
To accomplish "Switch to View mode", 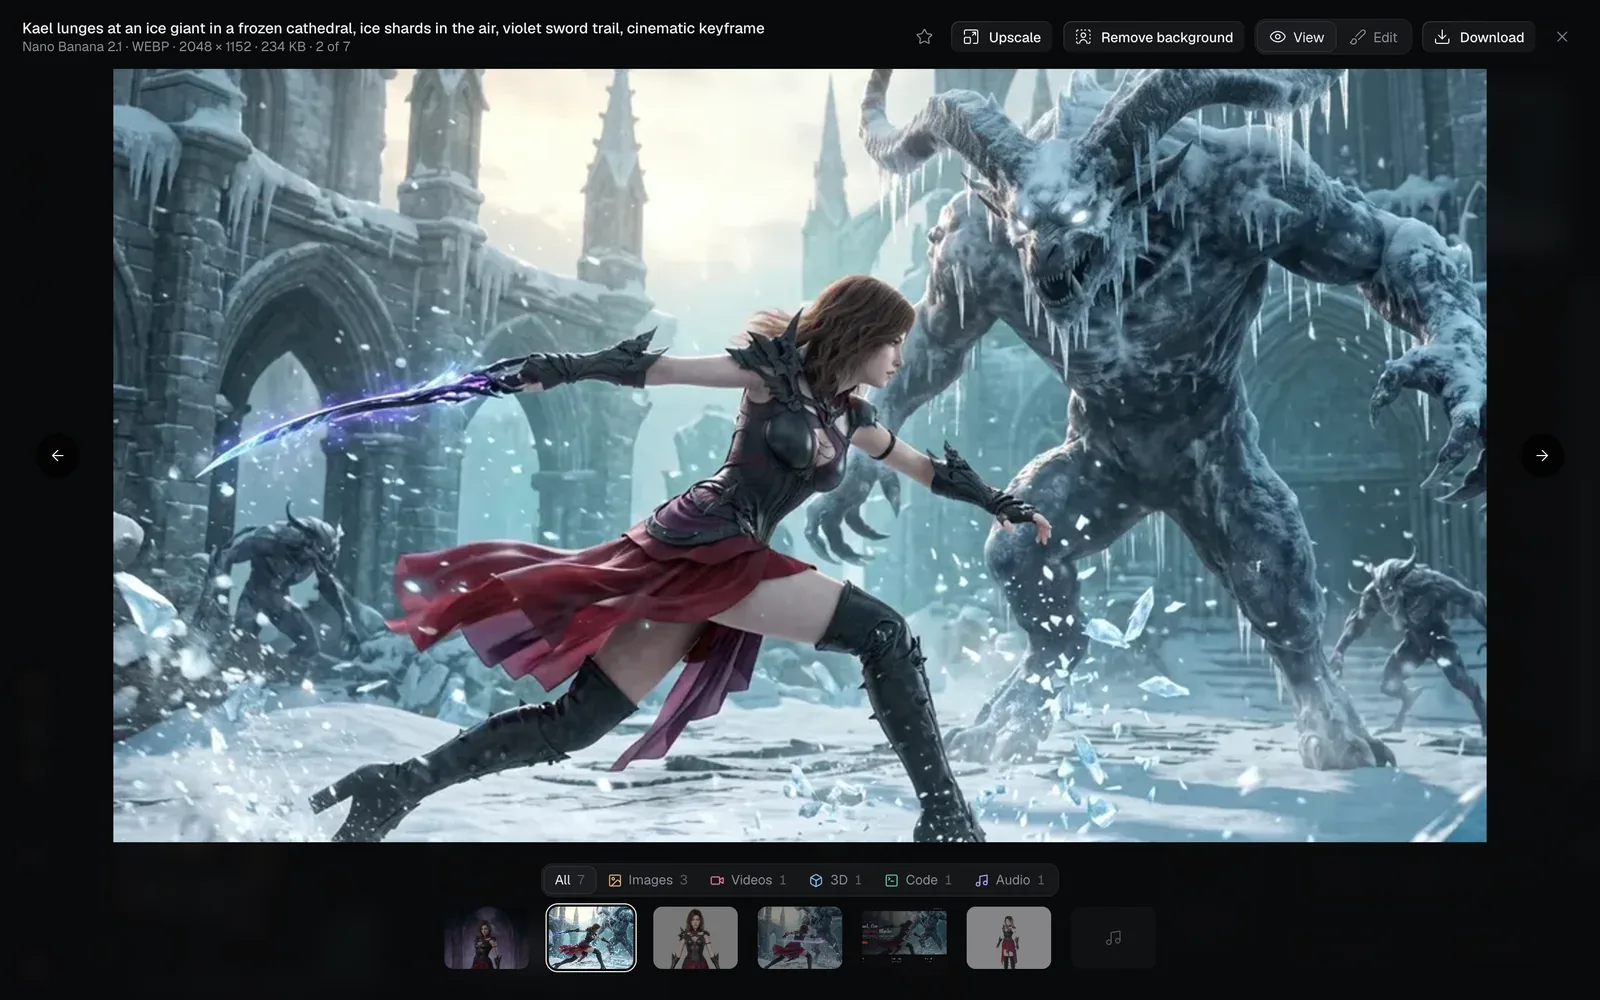I will tap(1297, 37).
